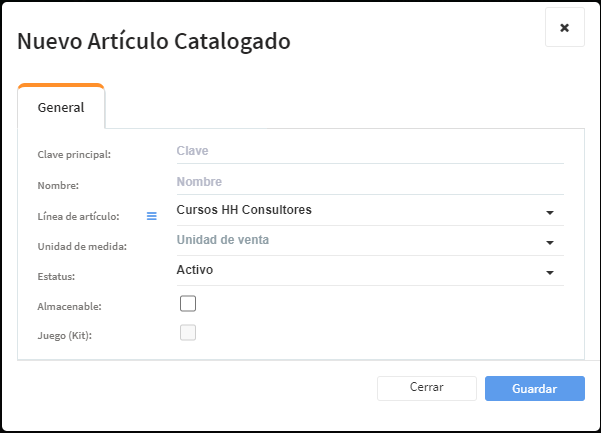
Task: Click the Clave principal label
Action: [x=74, y=155]
